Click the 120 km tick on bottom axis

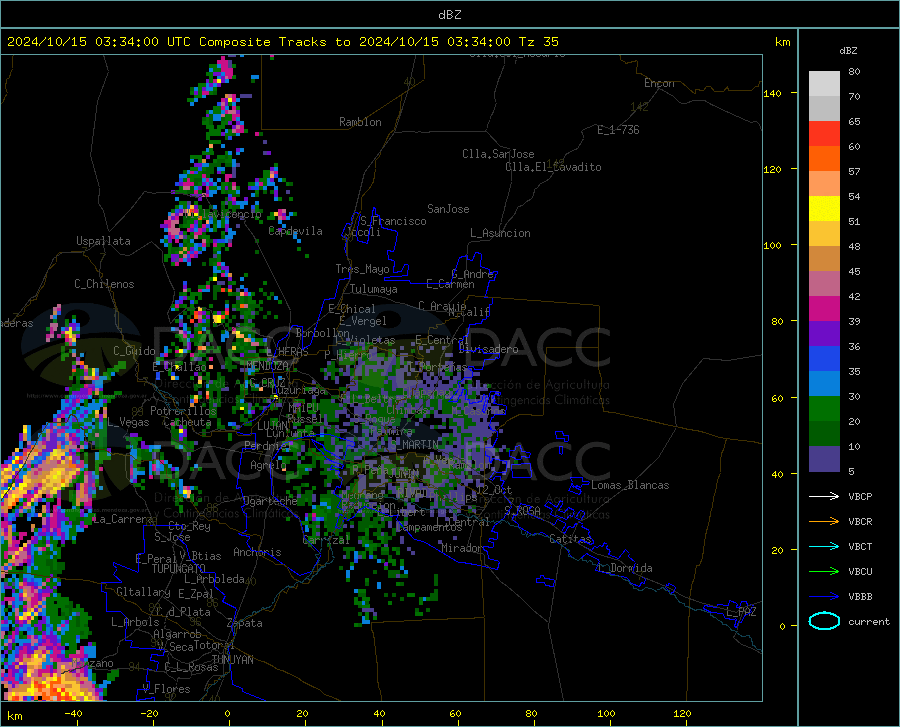click(682, 713)
